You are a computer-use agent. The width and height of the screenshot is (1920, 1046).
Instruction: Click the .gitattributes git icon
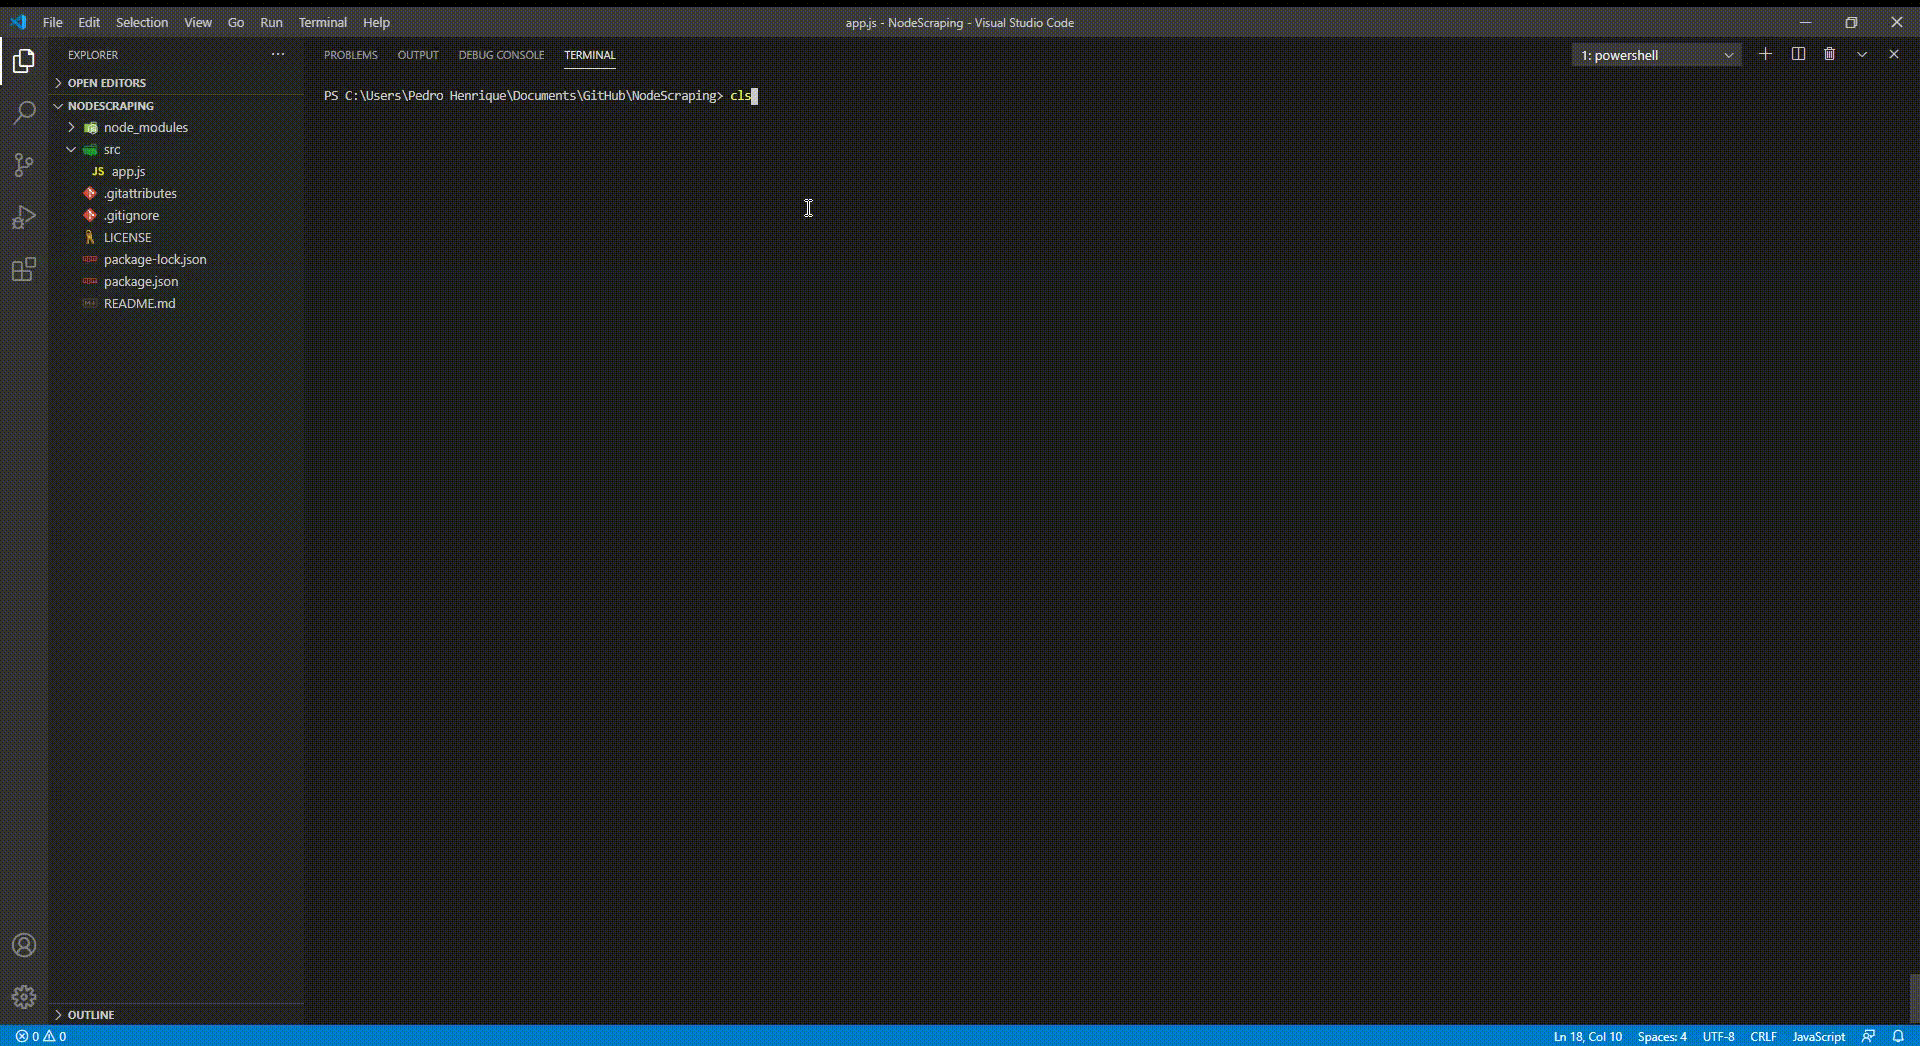click(x=90, y=193)
